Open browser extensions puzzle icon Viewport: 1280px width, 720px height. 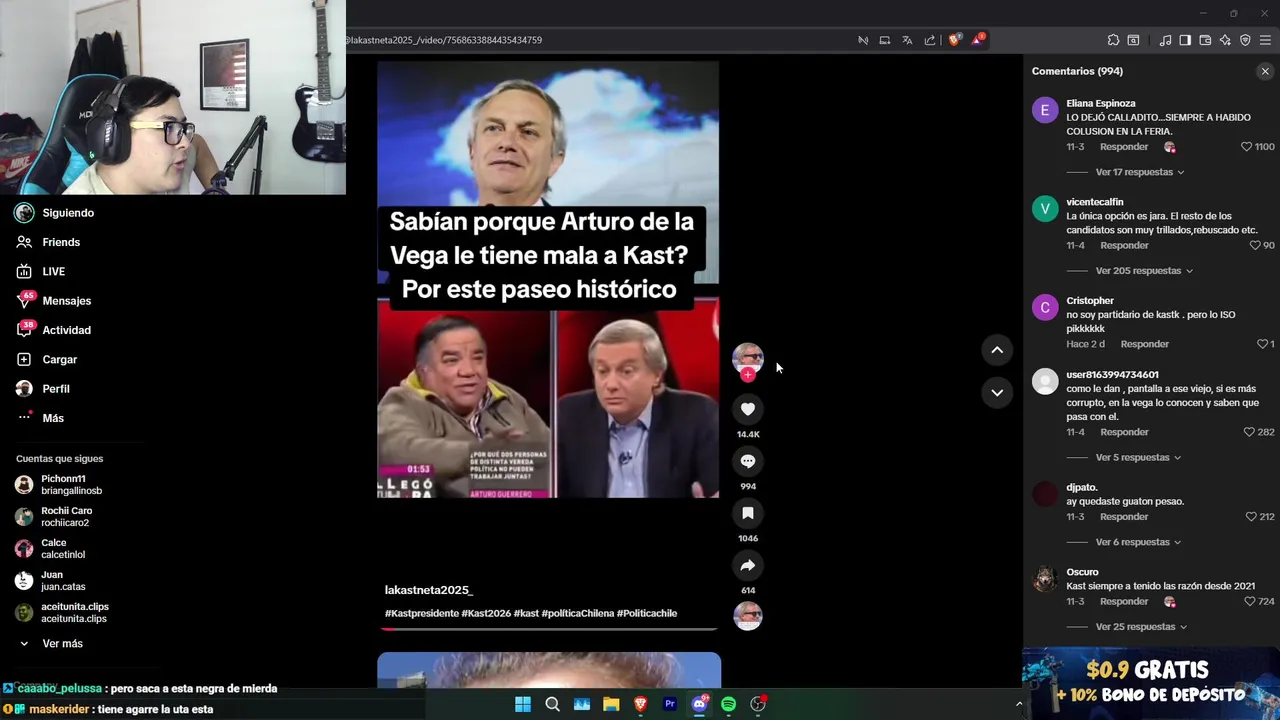click(1113, 40)
